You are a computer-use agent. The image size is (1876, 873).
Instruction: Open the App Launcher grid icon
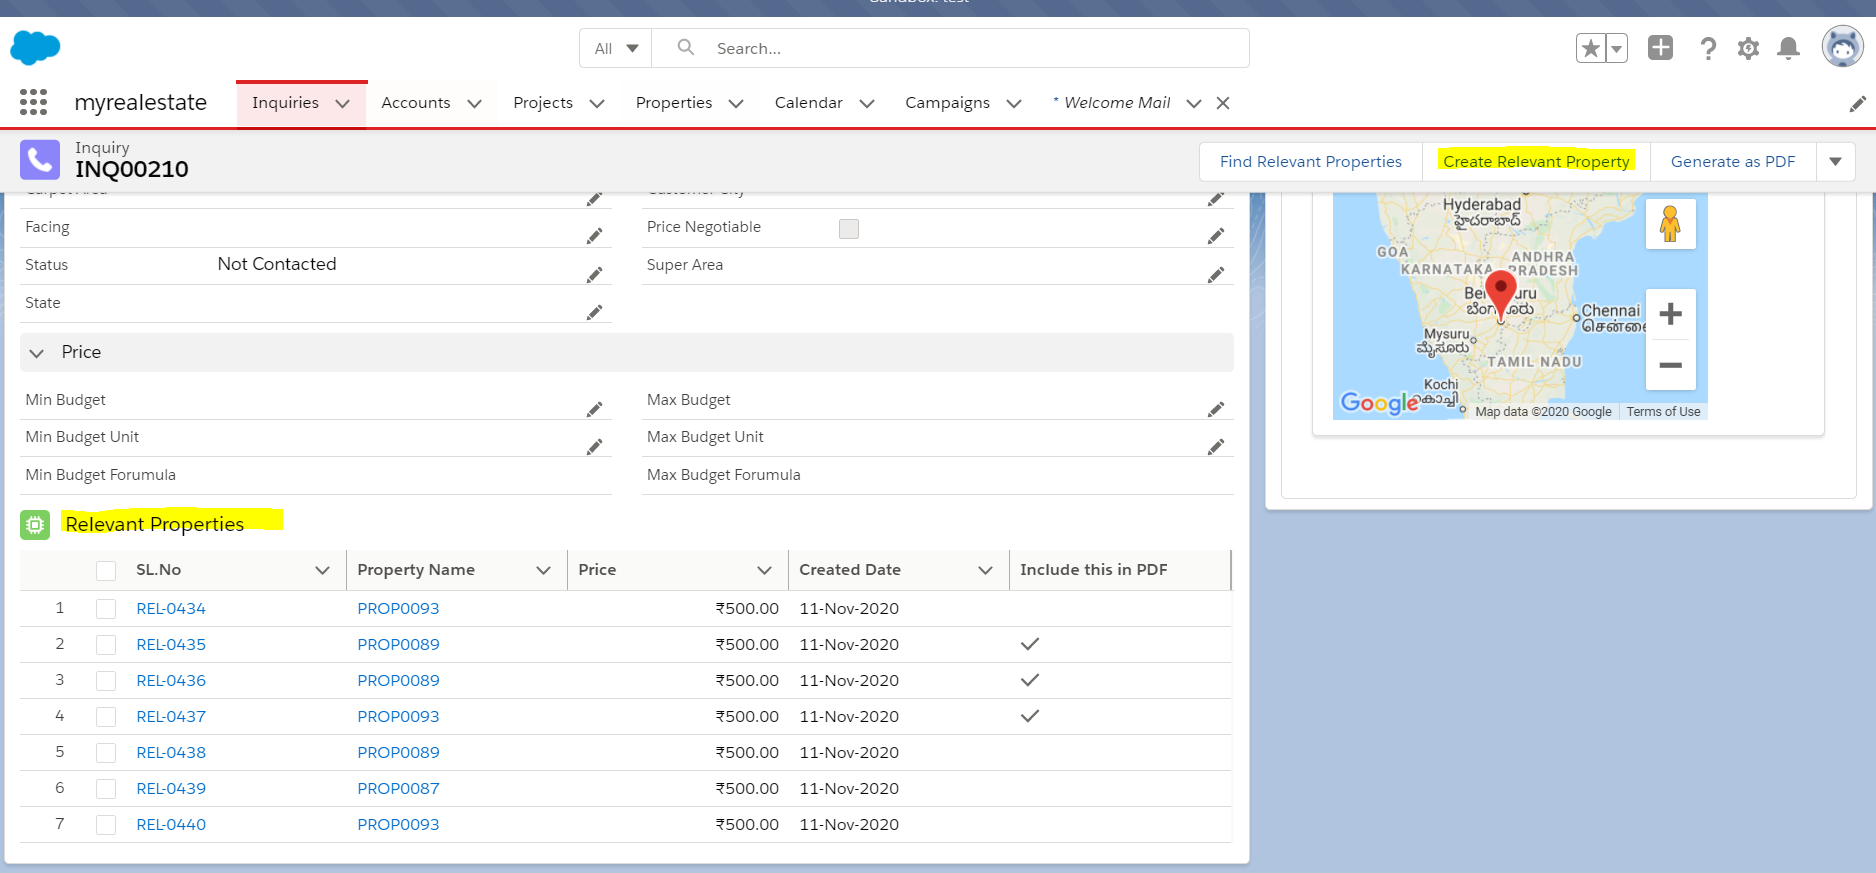(33, 102)
